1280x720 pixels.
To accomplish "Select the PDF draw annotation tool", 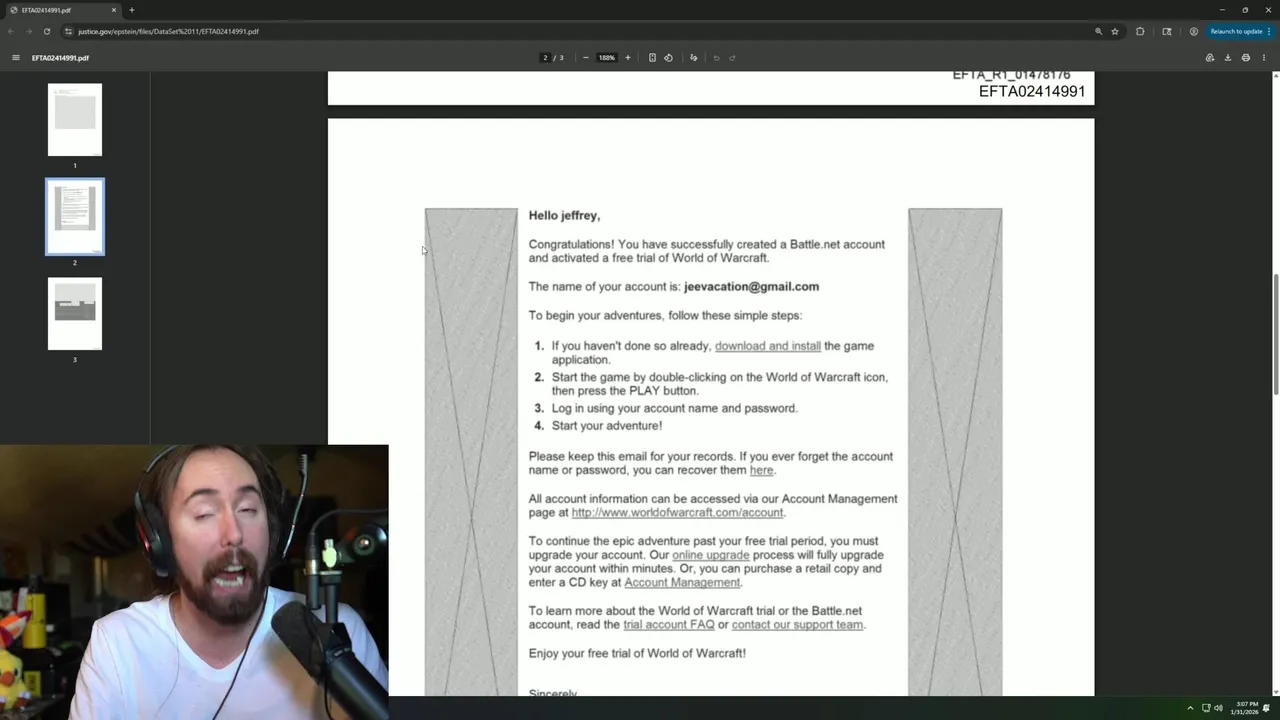I will click(693, 58).
